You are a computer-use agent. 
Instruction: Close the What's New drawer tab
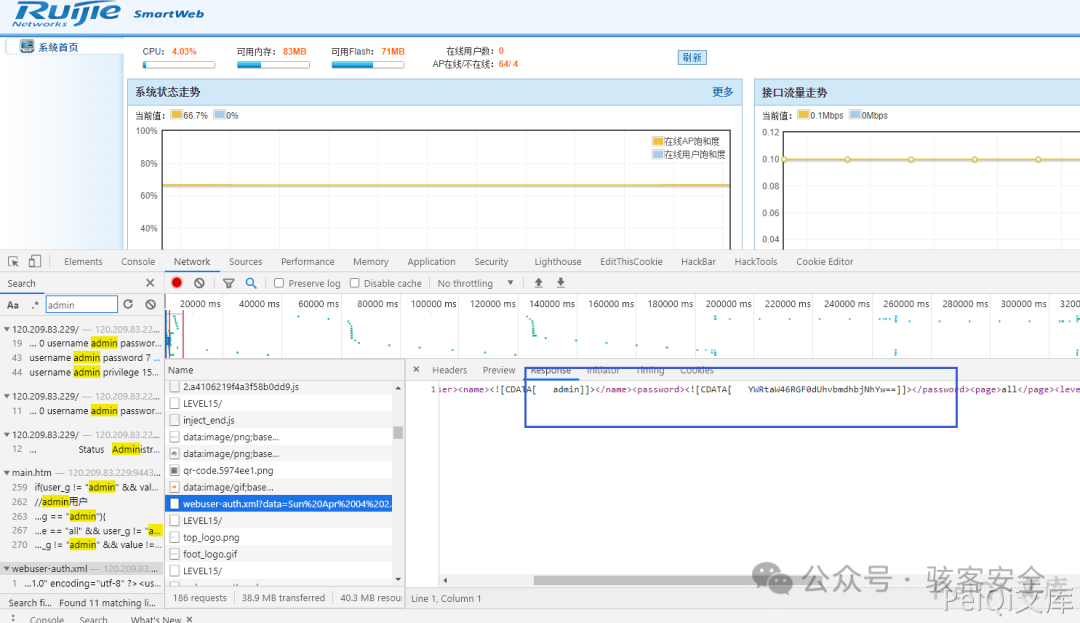tap(189, 620)
